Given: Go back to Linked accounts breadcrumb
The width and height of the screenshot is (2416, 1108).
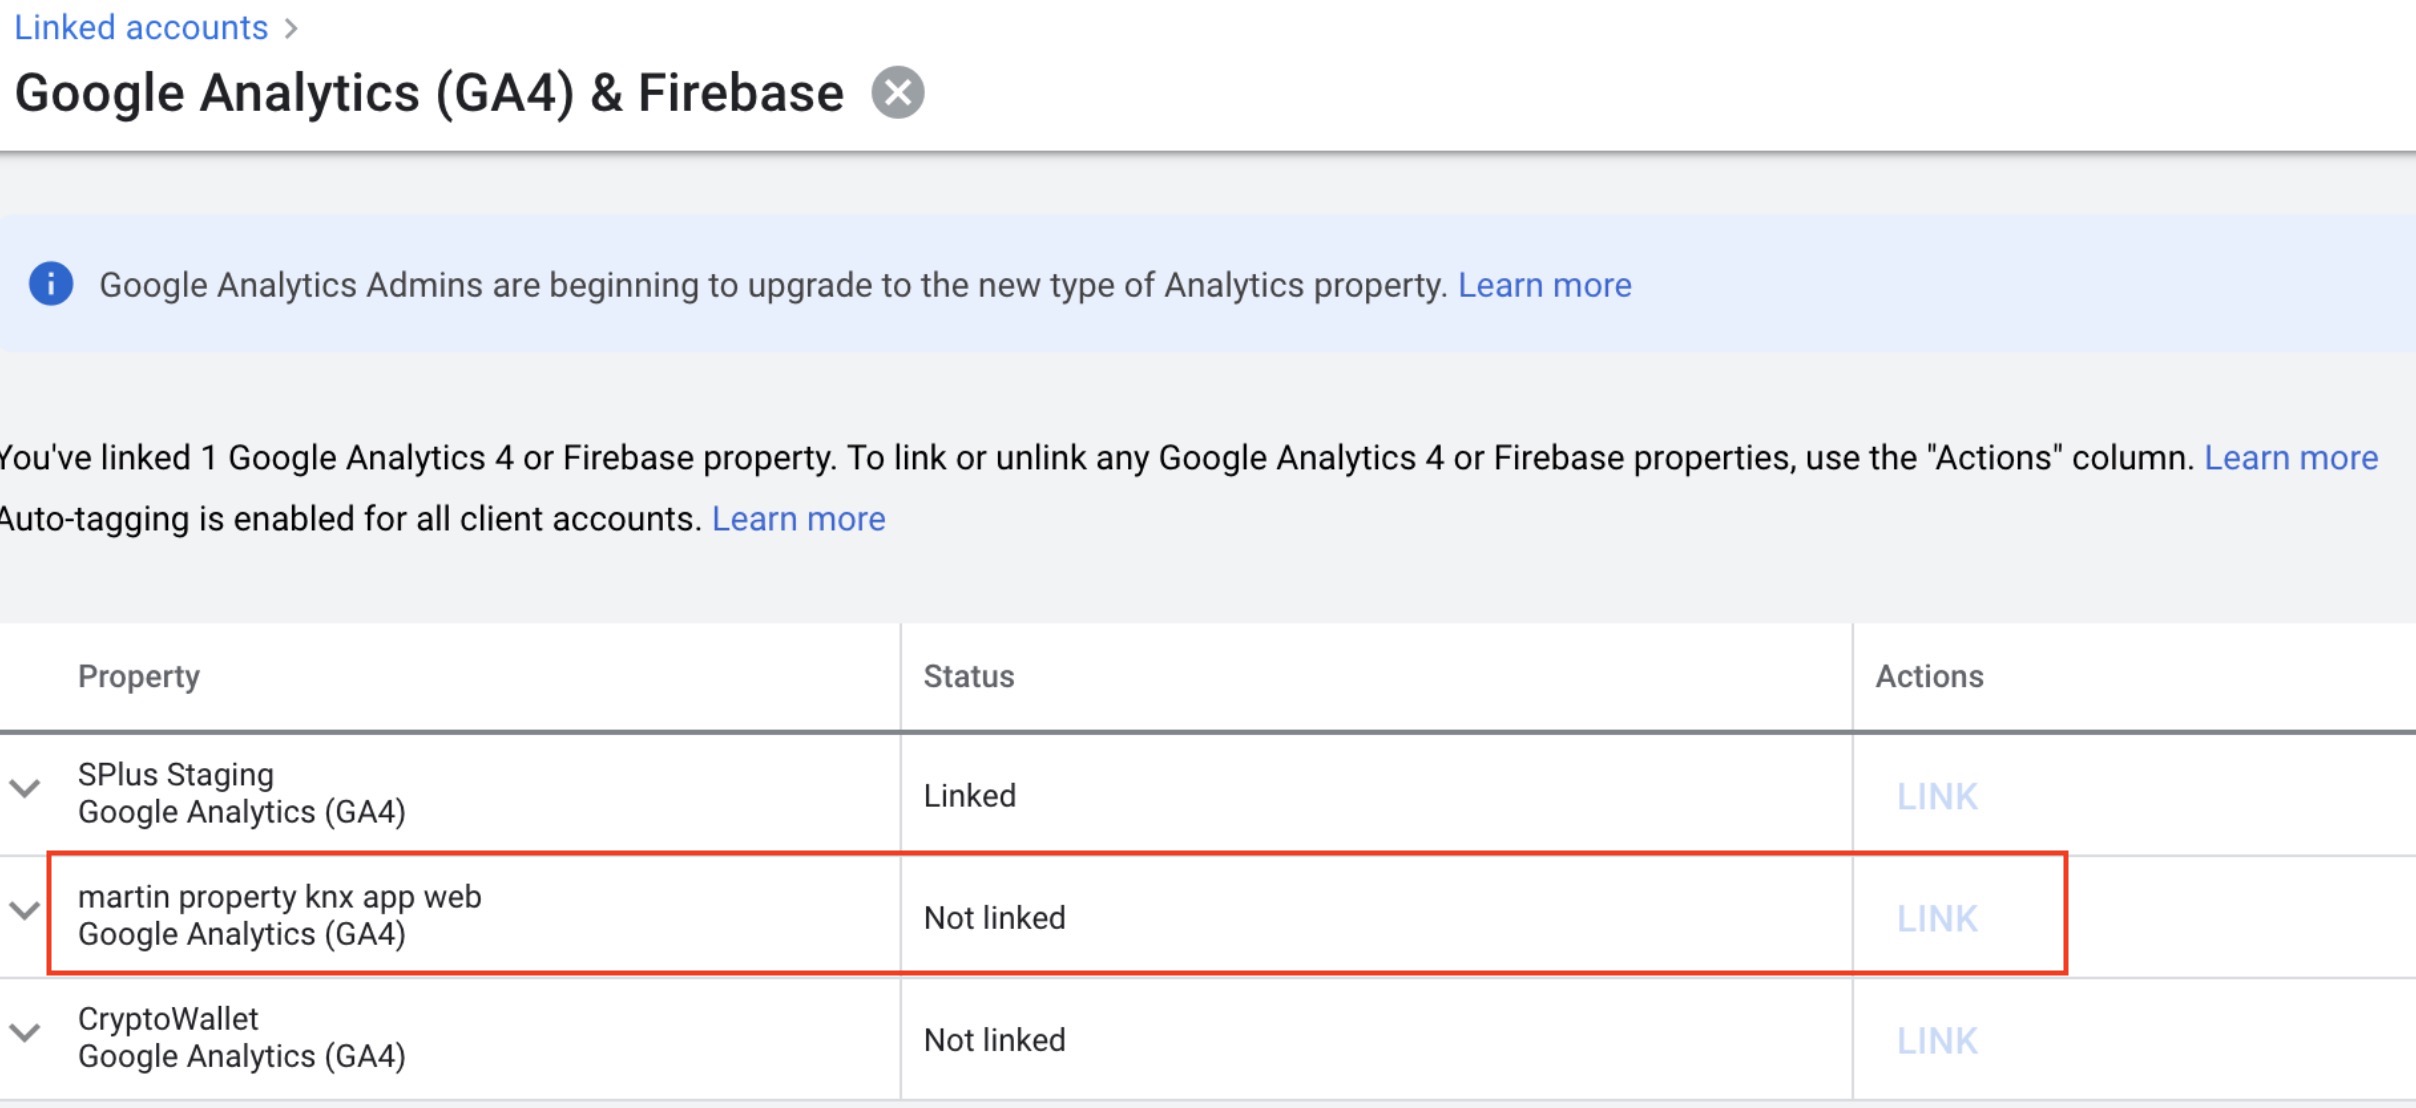Looking at the screenshot, I should pyautogui.click(x=141, y=27).
